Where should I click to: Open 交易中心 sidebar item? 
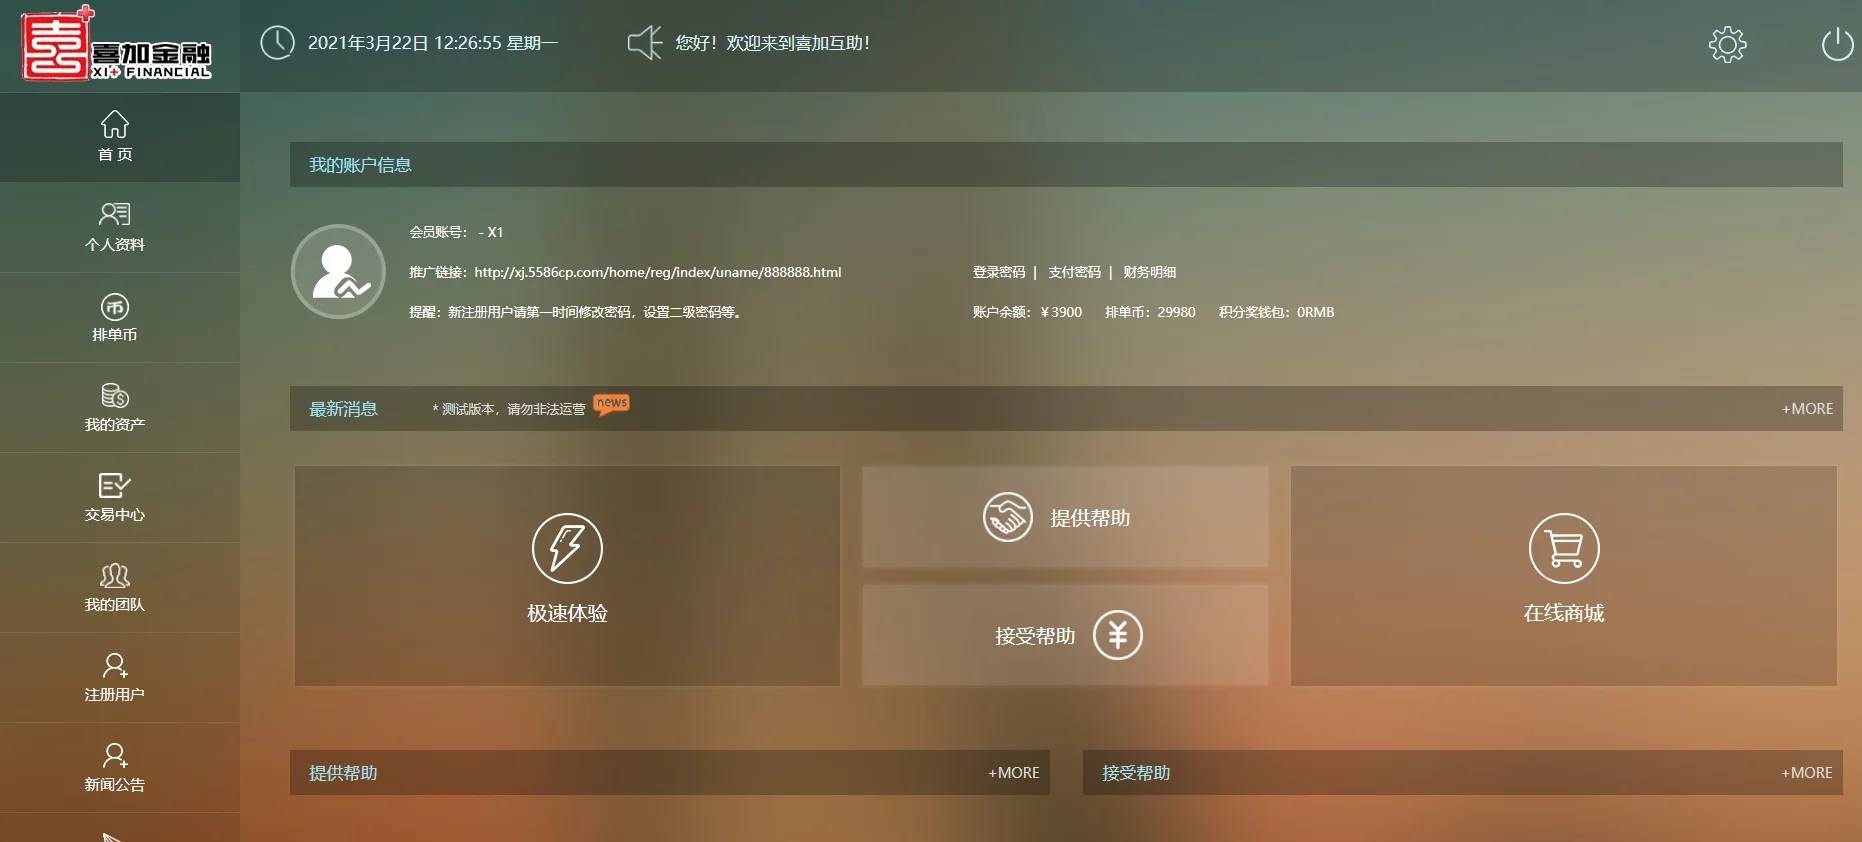[x=115, y=497]
